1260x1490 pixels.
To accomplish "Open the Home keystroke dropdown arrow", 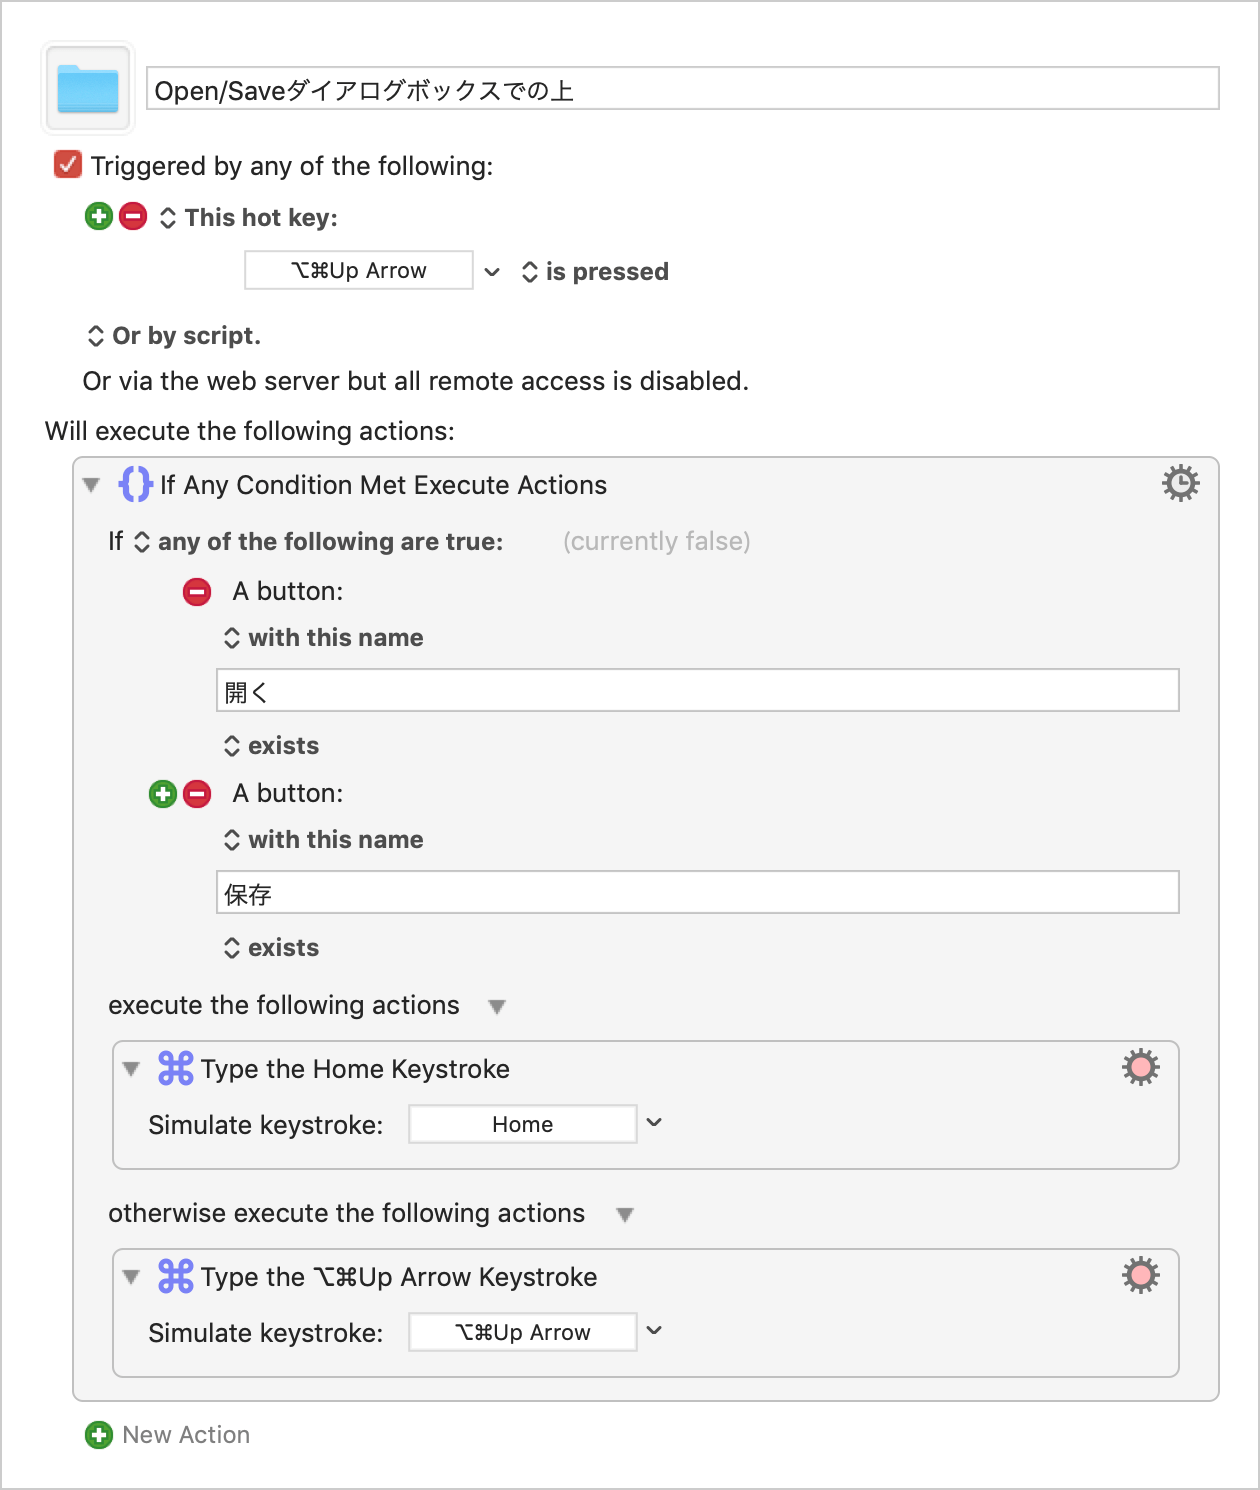I will pyautogui.click(x=654, y=1123).
